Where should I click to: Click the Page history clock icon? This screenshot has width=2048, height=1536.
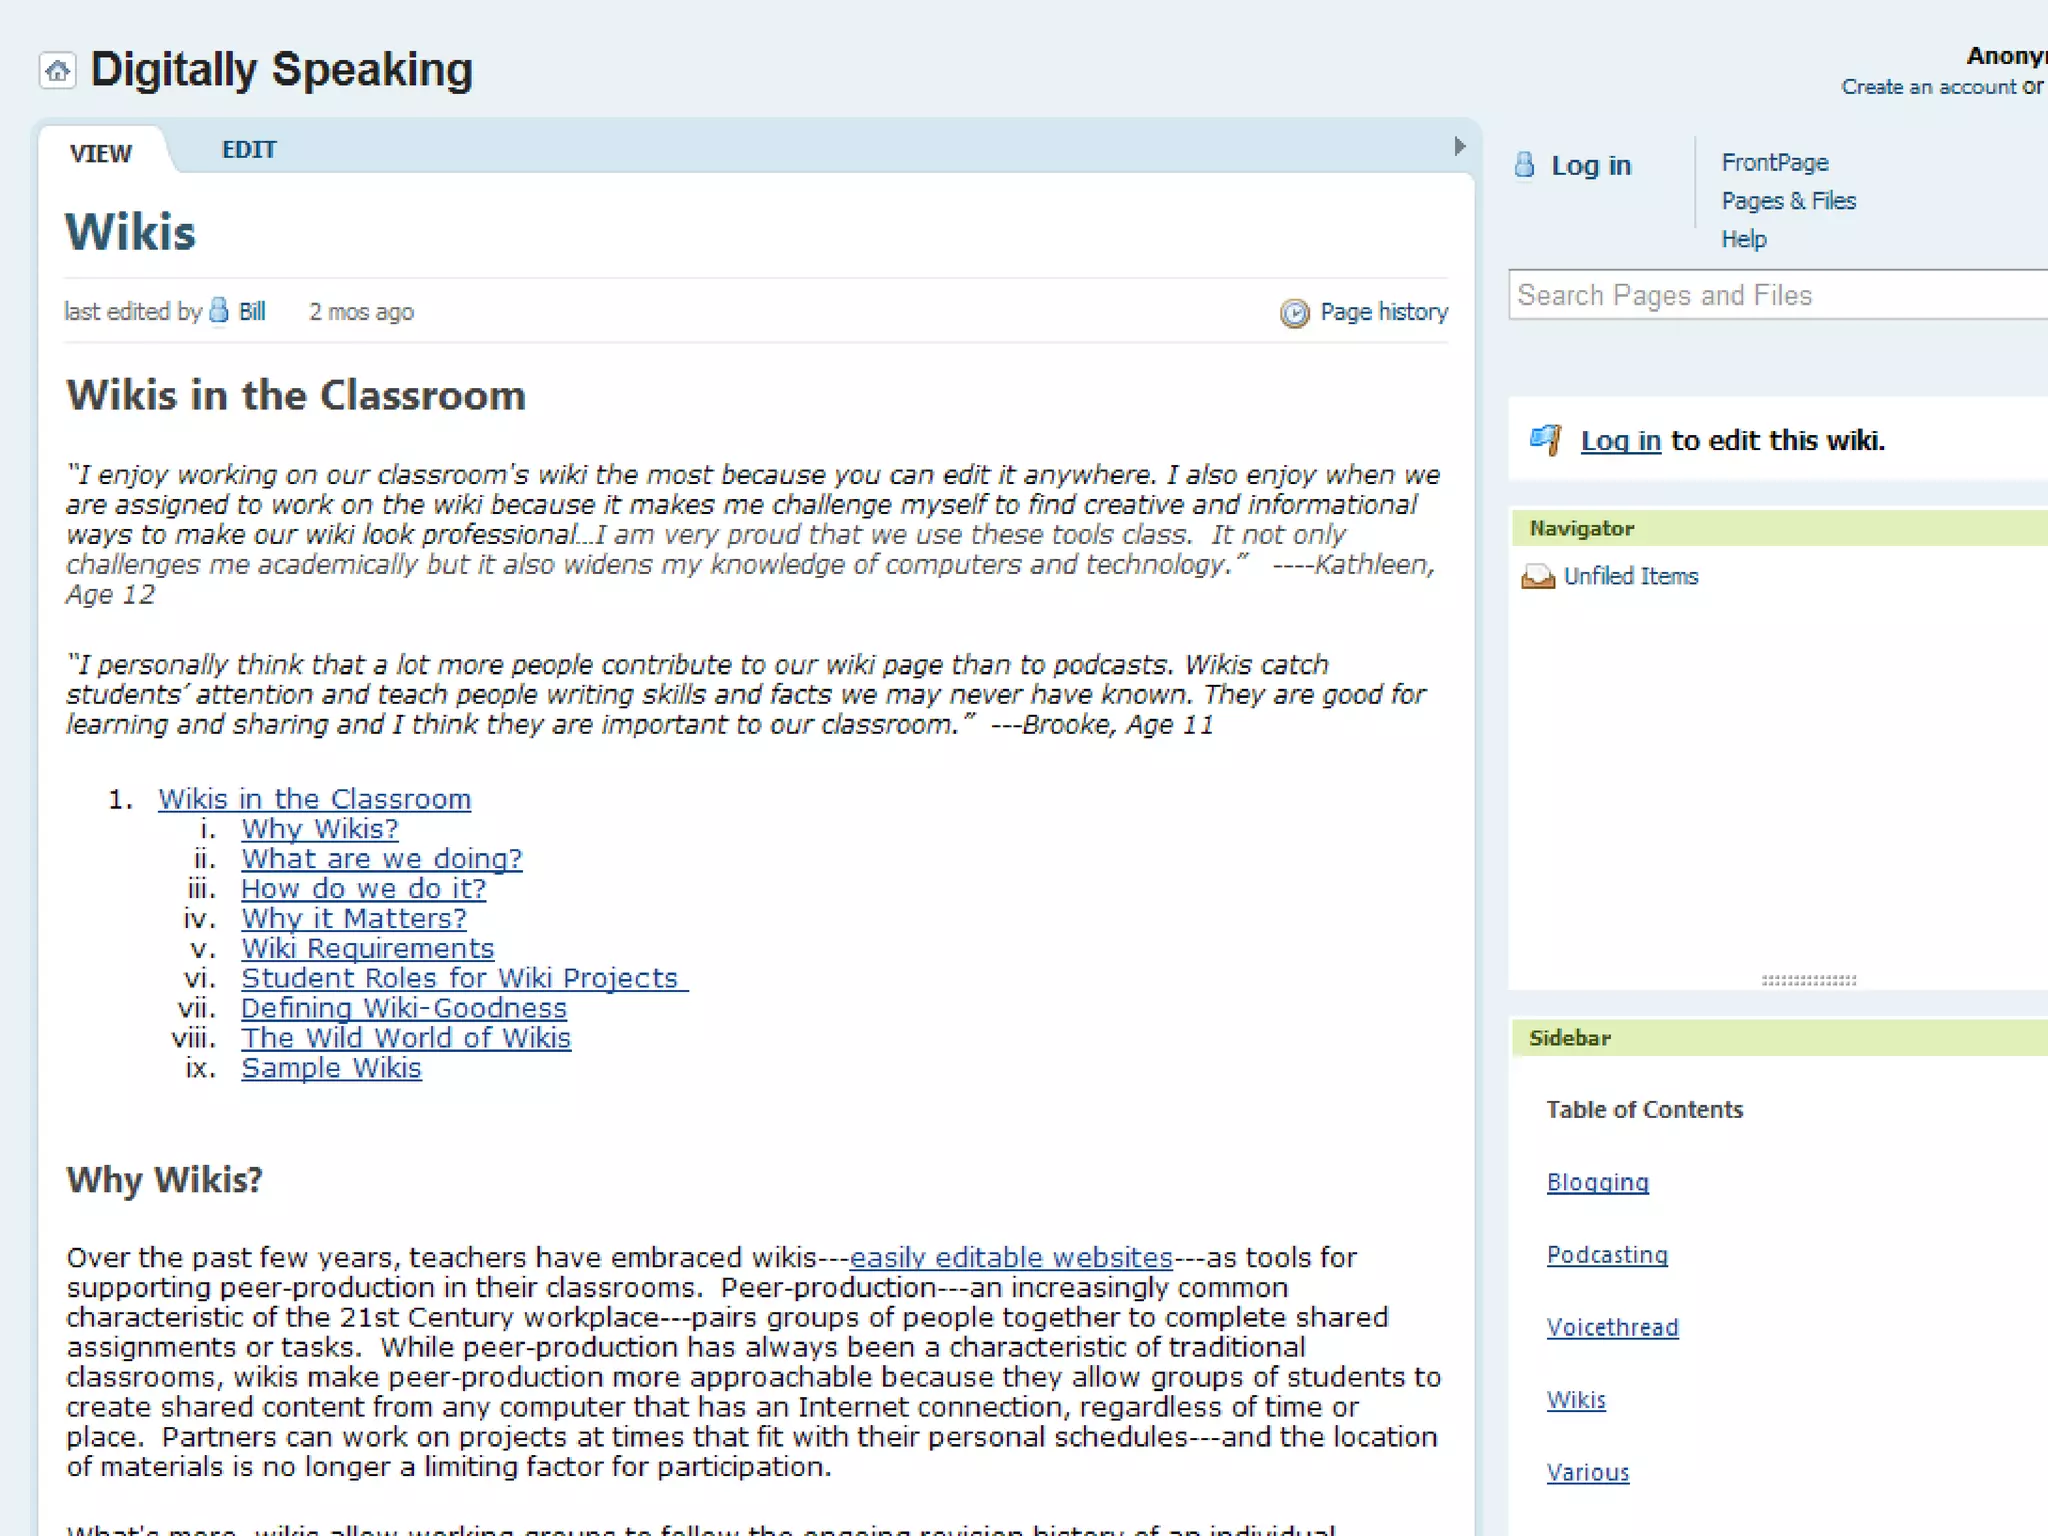tap(1294, 313)
